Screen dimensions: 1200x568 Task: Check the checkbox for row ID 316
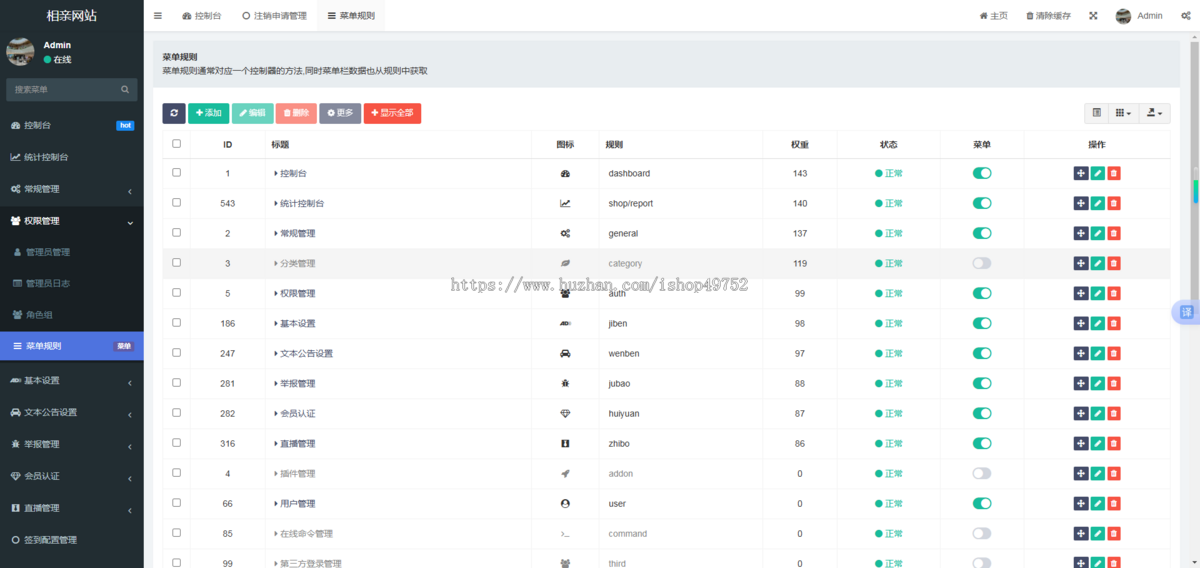coord(177,442)
